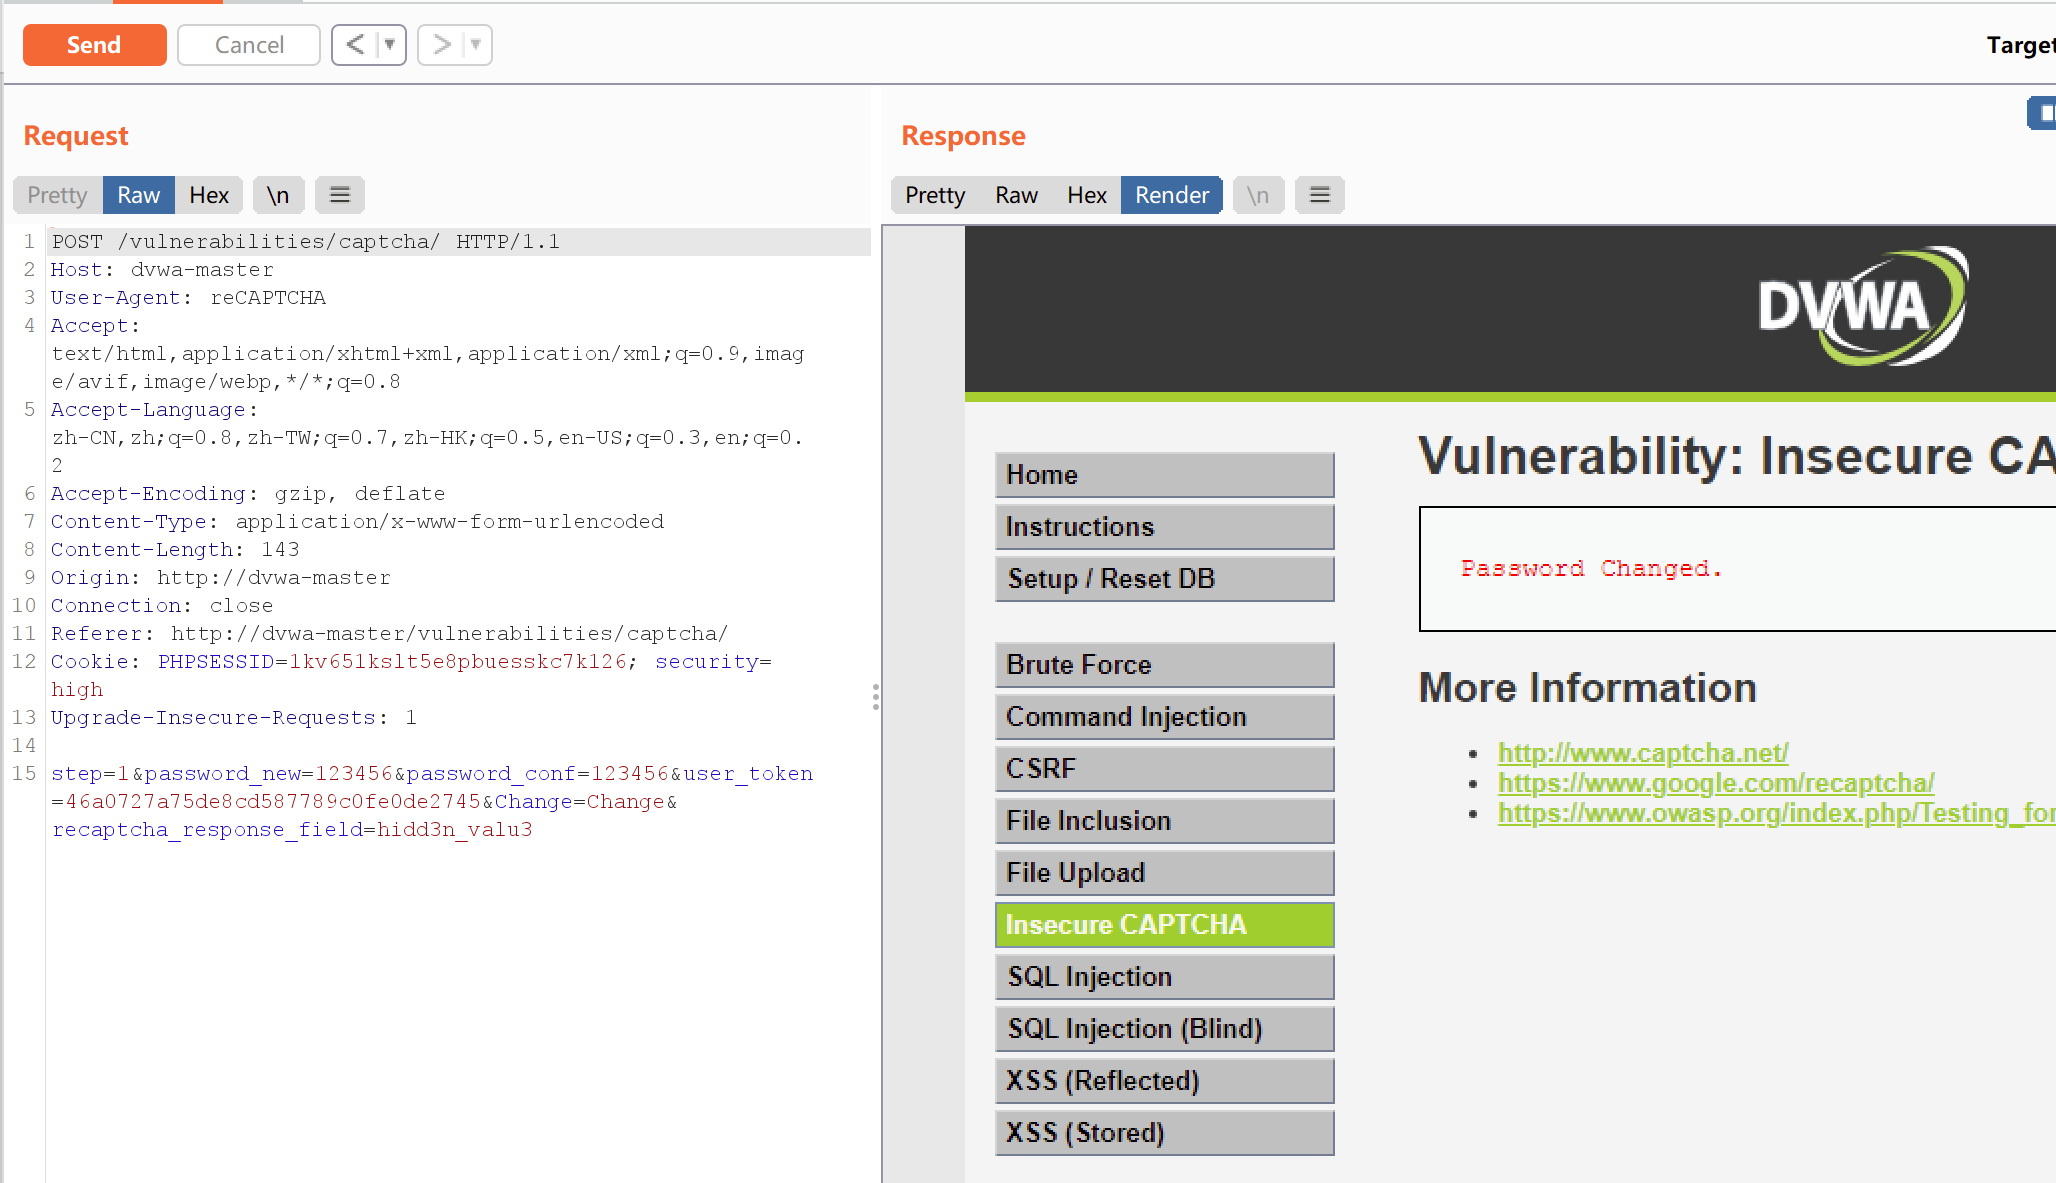
Task: Toggle response \n non-printable characters display
Action: tap(1257, 195)
